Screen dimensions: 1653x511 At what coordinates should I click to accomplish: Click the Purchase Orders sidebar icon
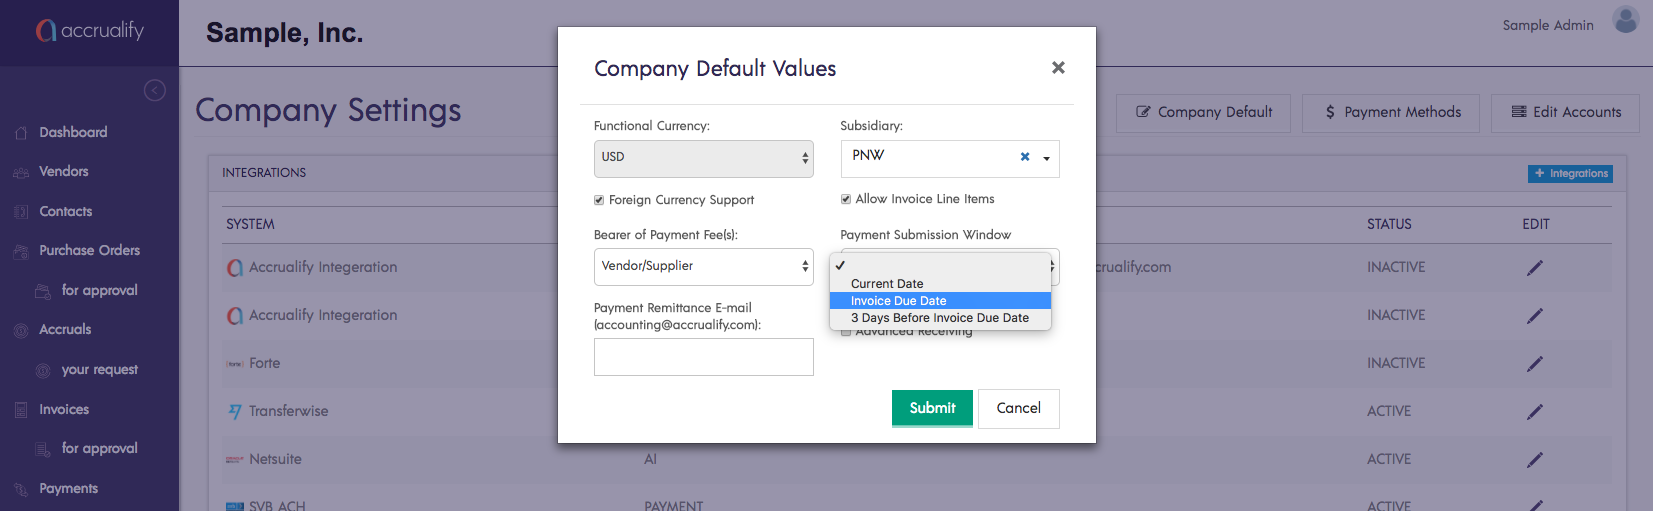[x=21, y=251]
